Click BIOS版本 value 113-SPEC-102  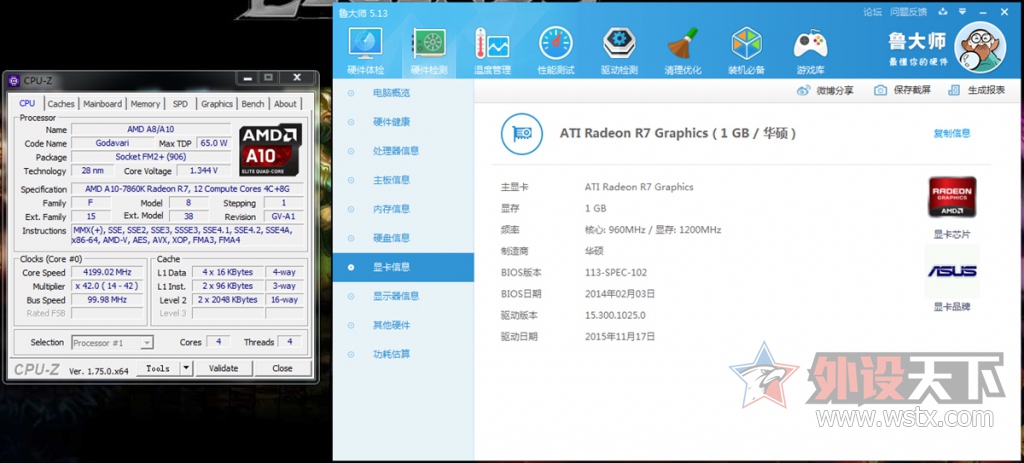click(616, 272)
